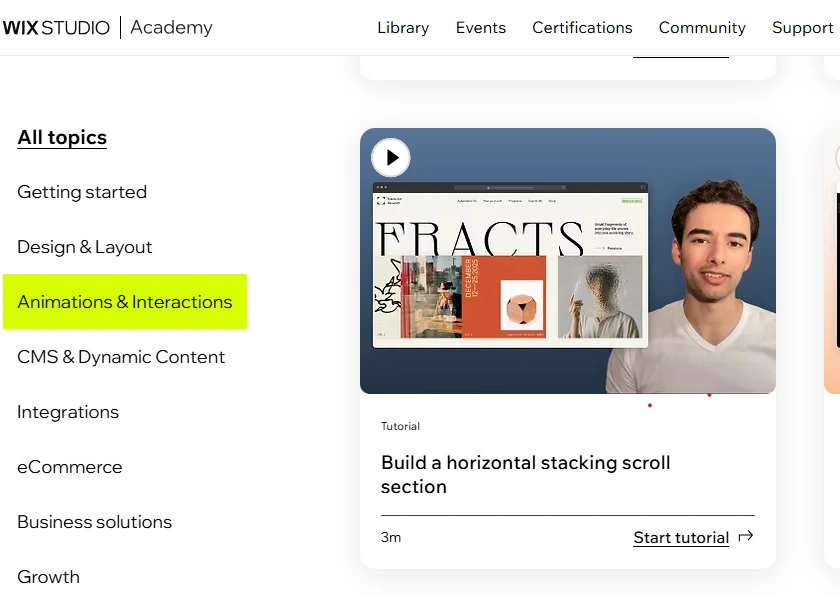Select the All topics filter
840x597 pixels.
point(62,137)
